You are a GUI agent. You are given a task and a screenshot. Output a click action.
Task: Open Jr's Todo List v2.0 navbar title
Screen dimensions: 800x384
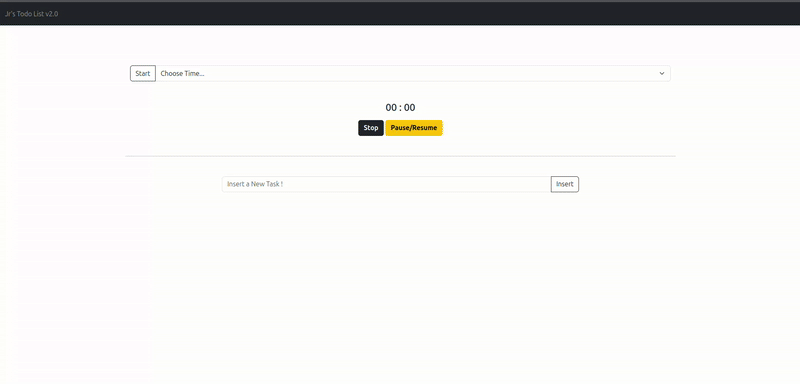point(32,14)
